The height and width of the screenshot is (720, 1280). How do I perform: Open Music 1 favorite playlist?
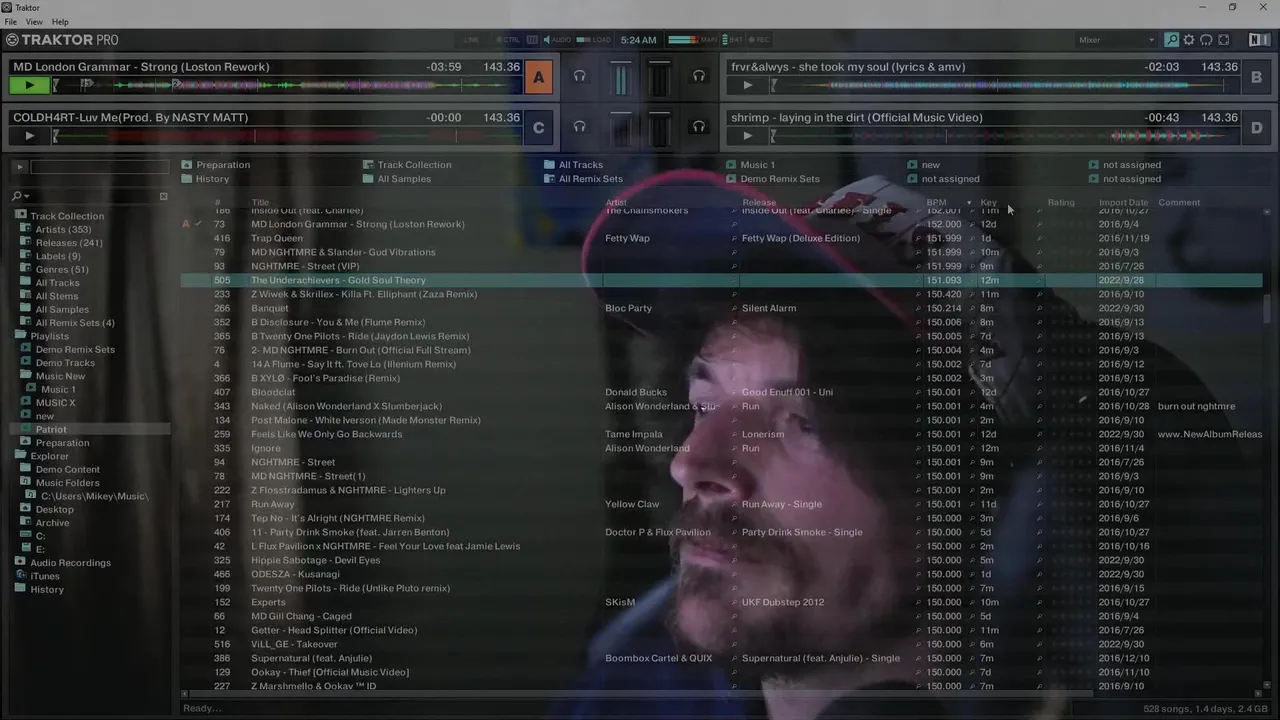pos(751,165)
